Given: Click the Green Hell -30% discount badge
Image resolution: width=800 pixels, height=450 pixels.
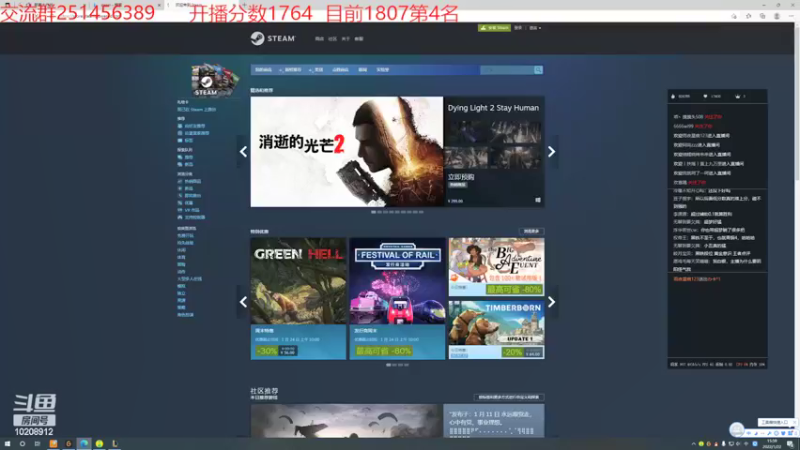Looking at the screenshot, I should tap(267, 351).
